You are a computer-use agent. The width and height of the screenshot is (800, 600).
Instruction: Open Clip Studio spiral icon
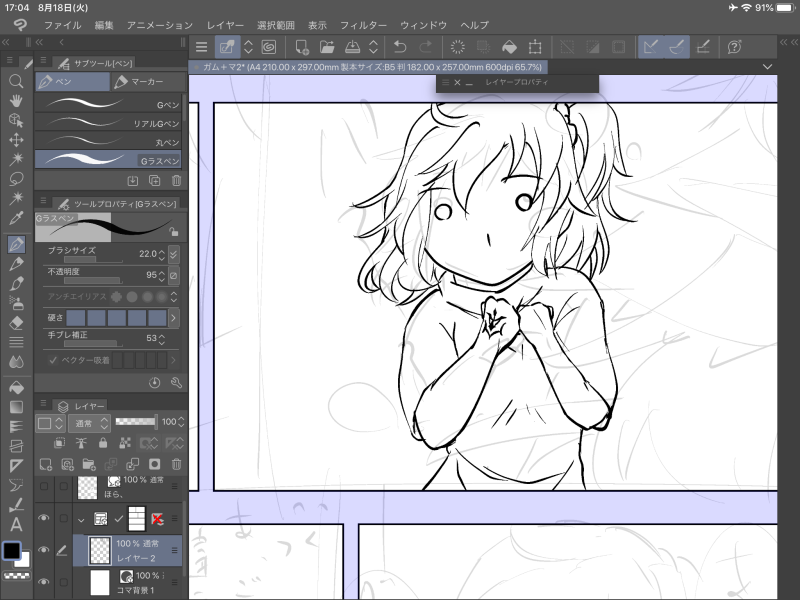click(x=269, y=47)
